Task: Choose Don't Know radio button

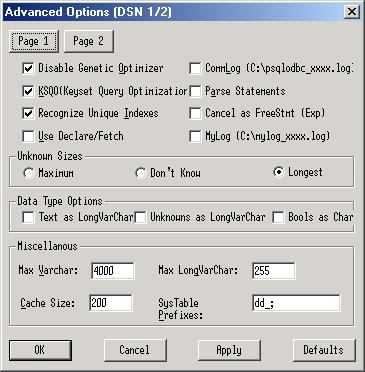Action: [141, 173]
